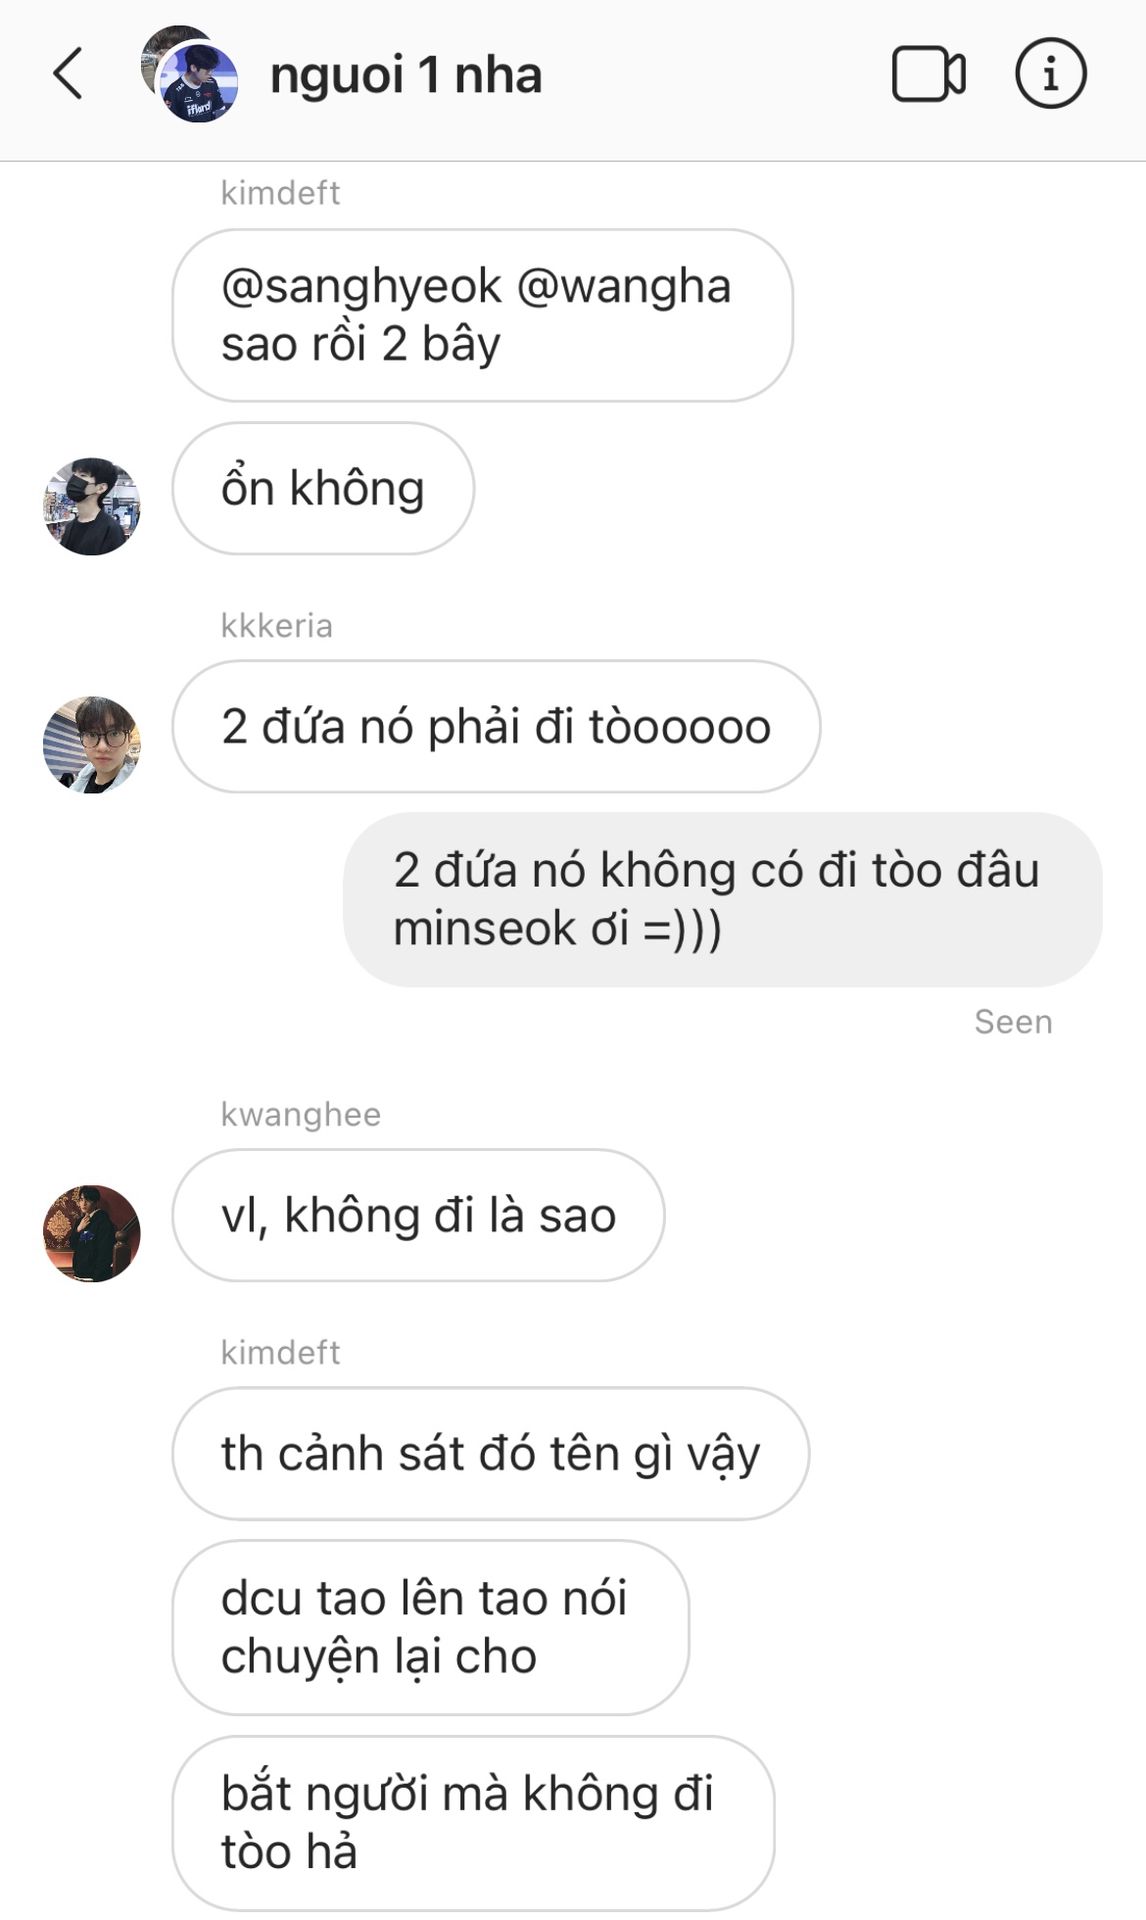The width and height of the screenshot is (1146, 1920).
Task: Tap the 'vl, không đi là sao' bubble
Action: click(x=418, y=1215)
